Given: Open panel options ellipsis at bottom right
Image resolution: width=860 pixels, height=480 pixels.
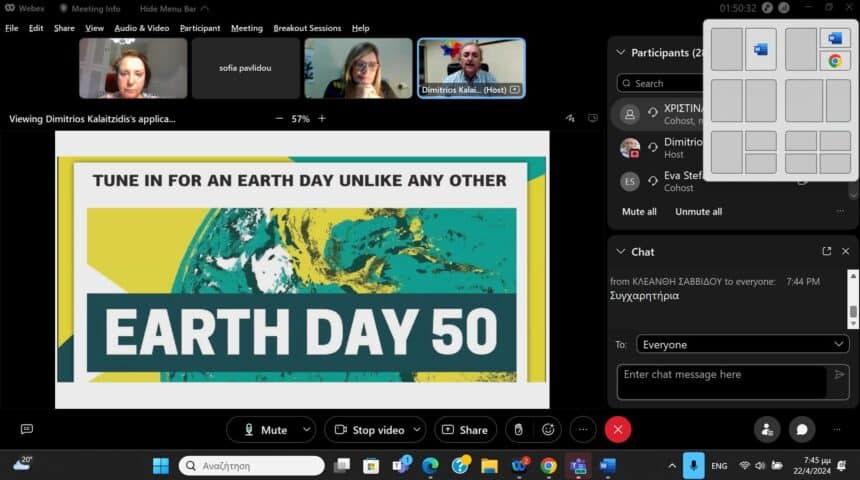Looking at the screenshot, I should (x=837, y=430).
